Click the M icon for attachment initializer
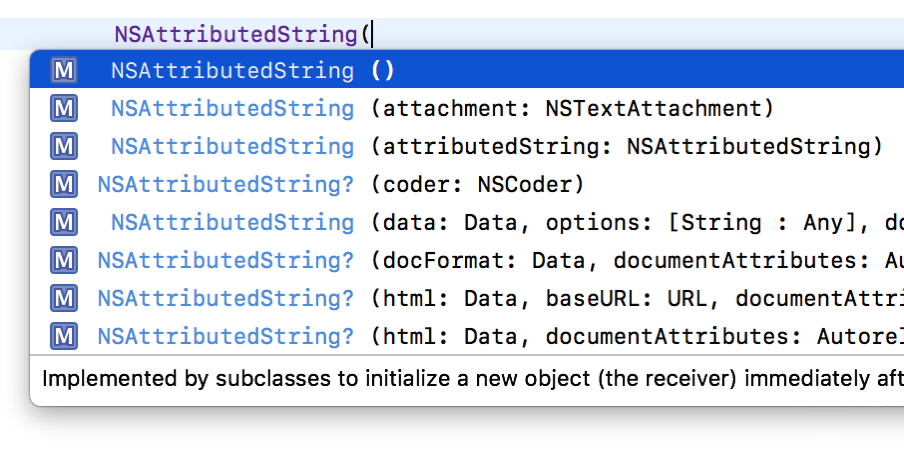The height and width of the screenshot is (450, 904). pyautogui.click(x=63, y=108)
